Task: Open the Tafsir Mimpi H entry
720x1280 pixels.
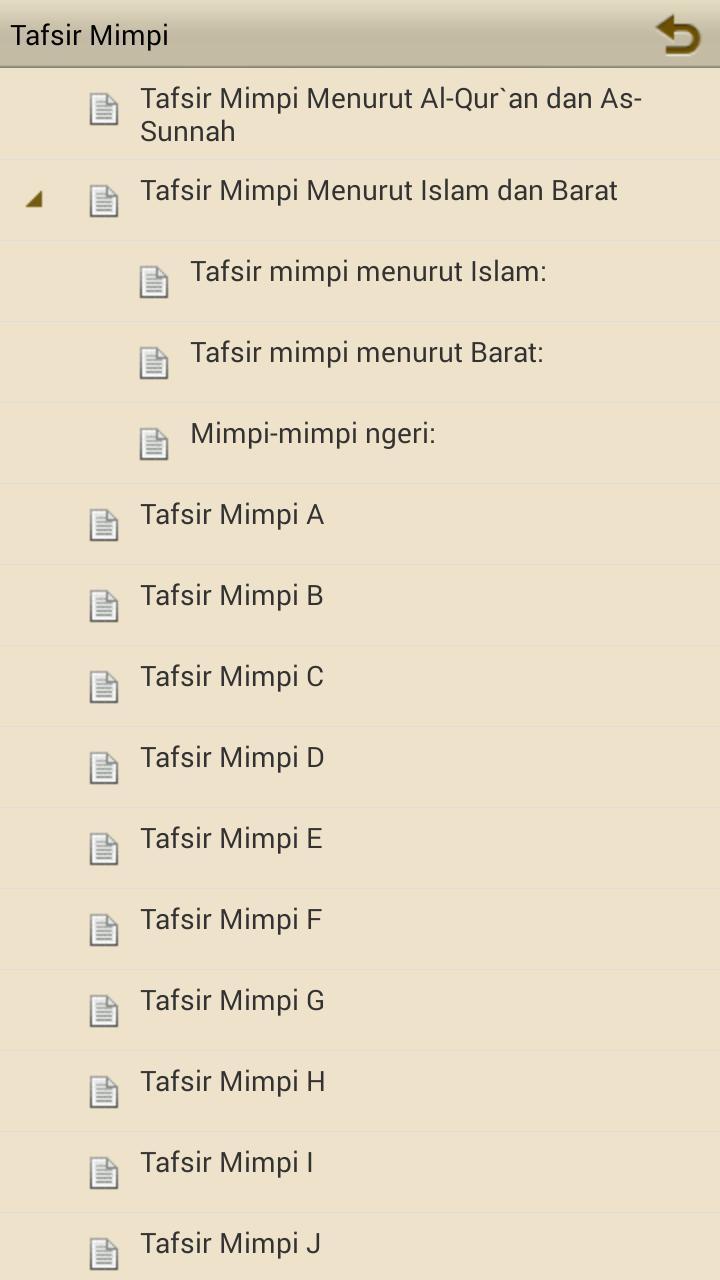Action: coord(231,1081)
